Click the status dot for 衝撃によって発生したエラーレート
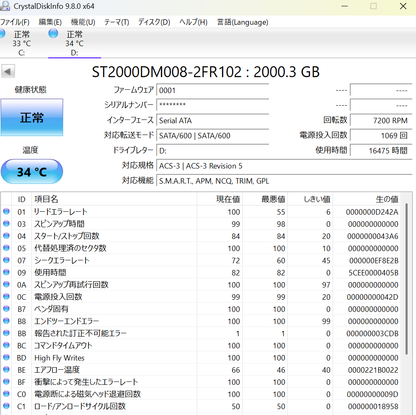Image resolution: width=416 pixels, height=415 pixels. click(x=6, y=382)
